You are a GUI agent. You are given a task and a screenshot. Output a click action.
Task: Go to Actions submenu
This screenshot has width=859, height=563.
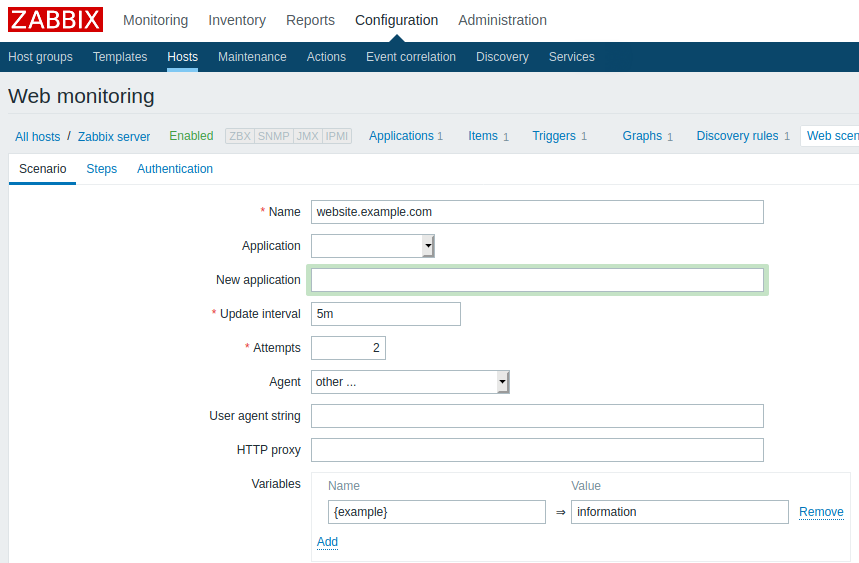click(x=326, y=57)
